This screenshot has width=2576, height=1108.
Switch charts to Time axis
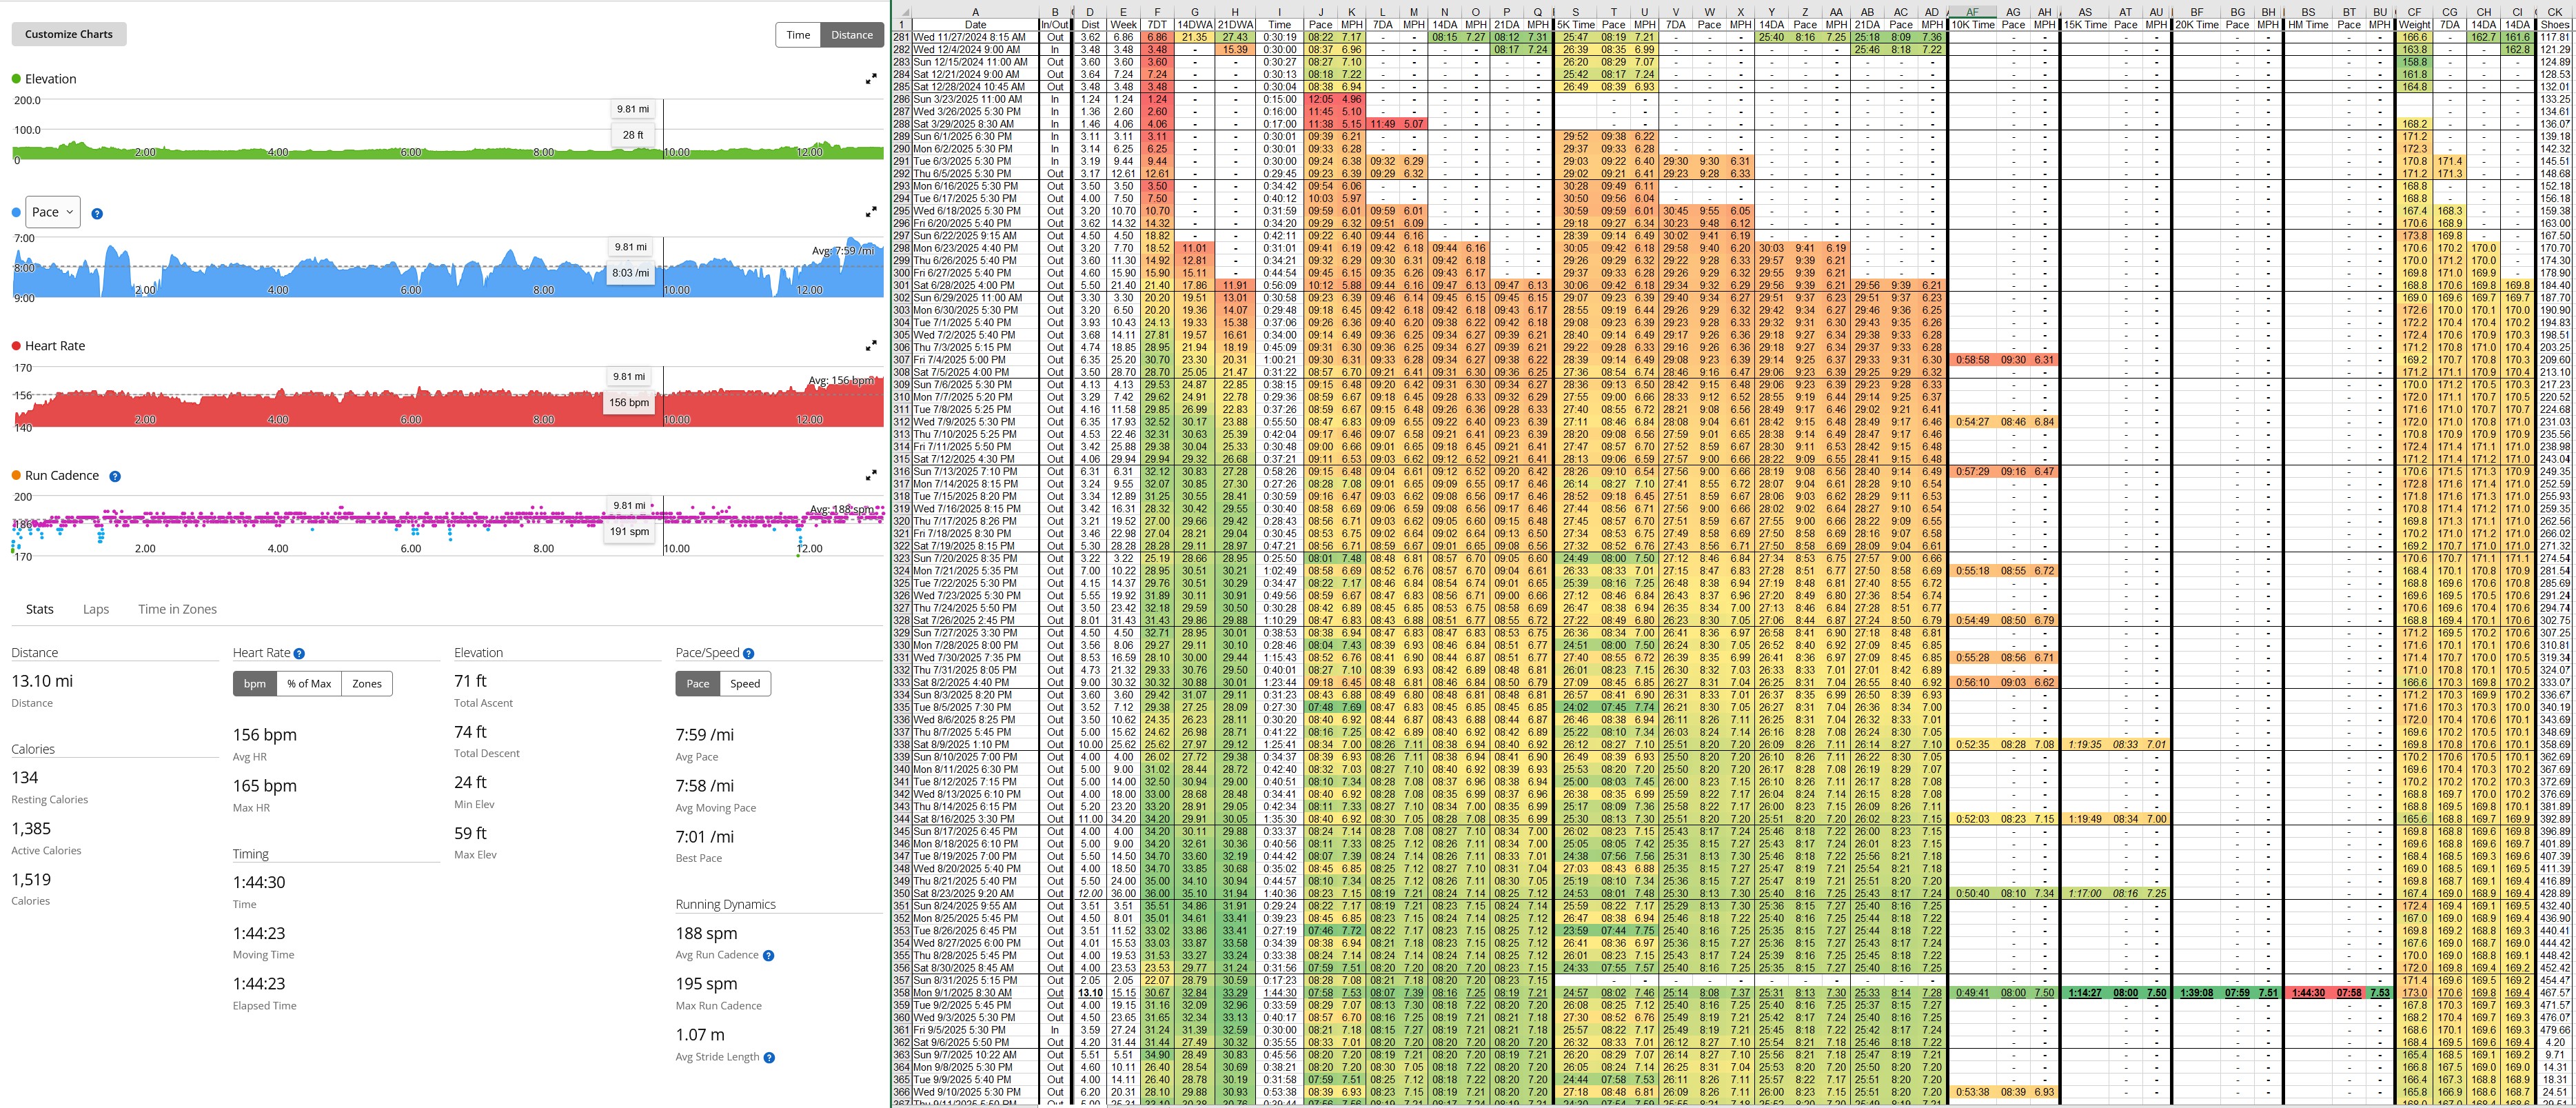[x=798, y=34]
